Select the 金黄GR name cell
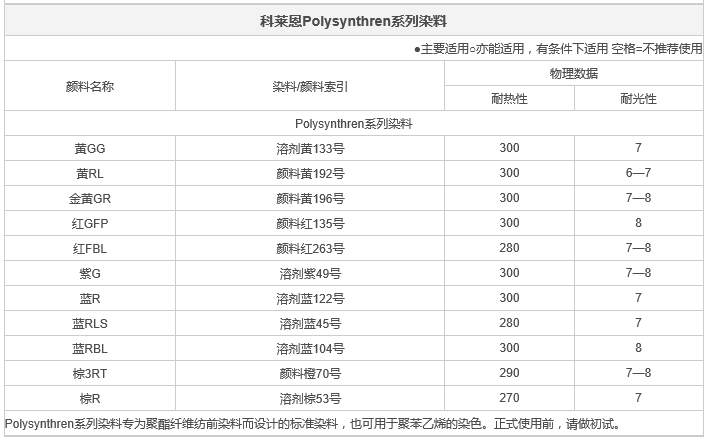705x437 pixels. coord(90,199)
